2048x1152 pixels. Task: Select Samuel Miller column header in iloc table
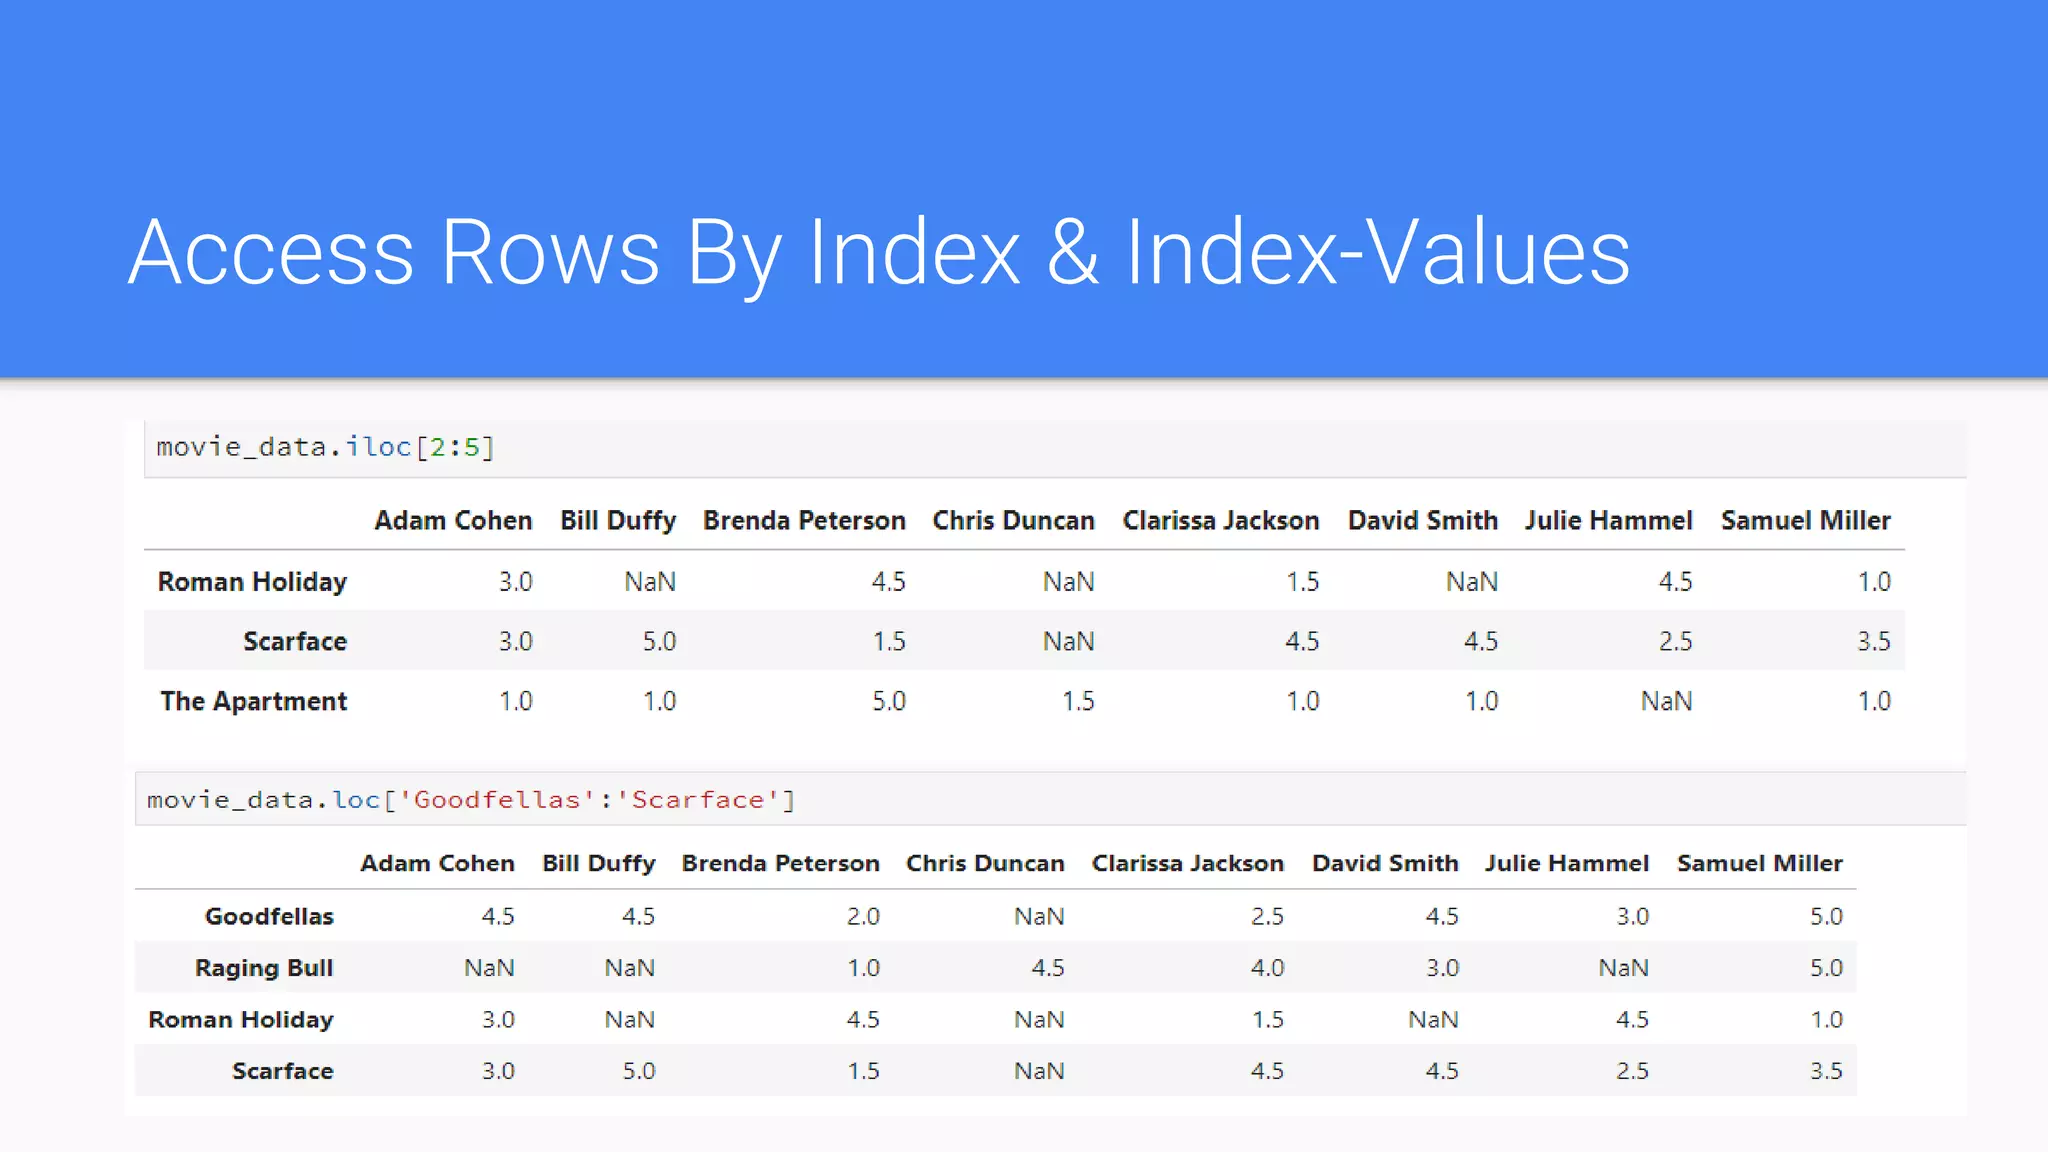tap(1806, 521)
